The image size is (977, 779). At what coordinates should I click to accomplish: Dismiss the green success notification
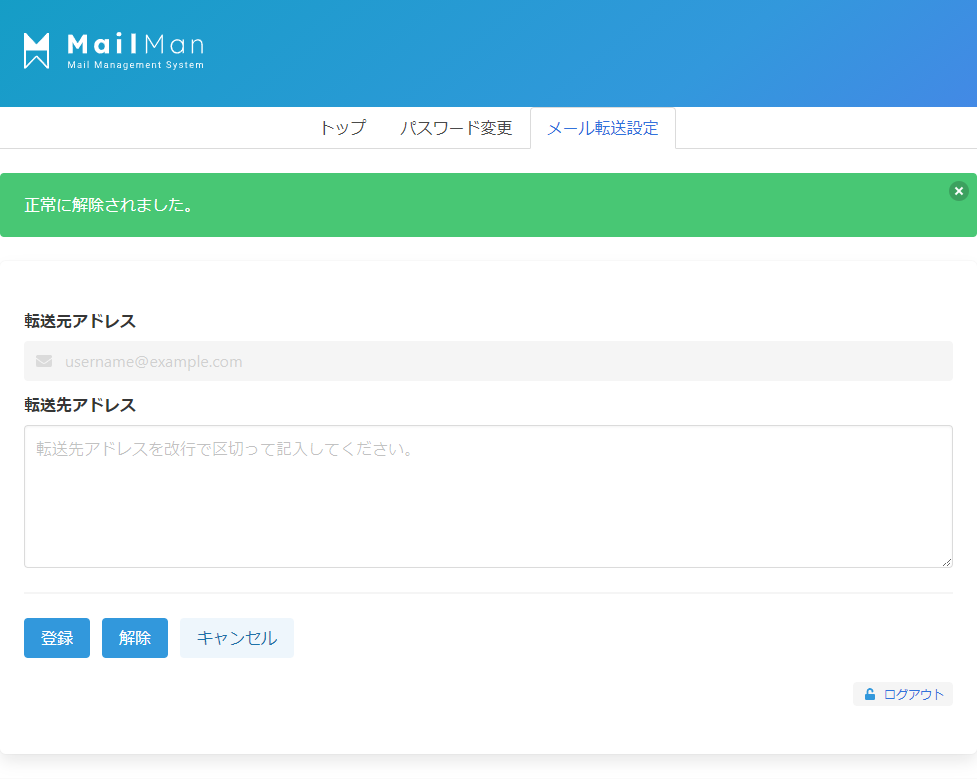coord(958,191)
